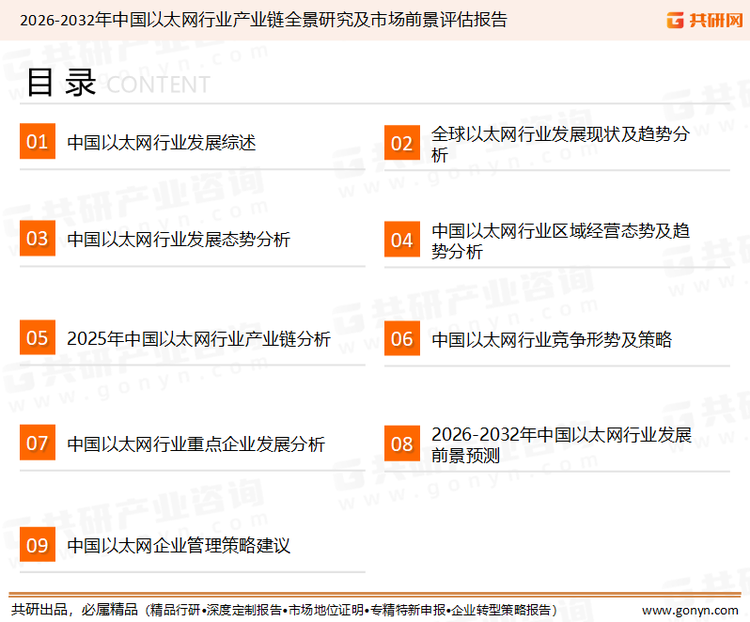The image size is (750, 622).
Task: Select chapter 2026-2032年中国以太网行业发展前景预测
Action: (561, 445)
